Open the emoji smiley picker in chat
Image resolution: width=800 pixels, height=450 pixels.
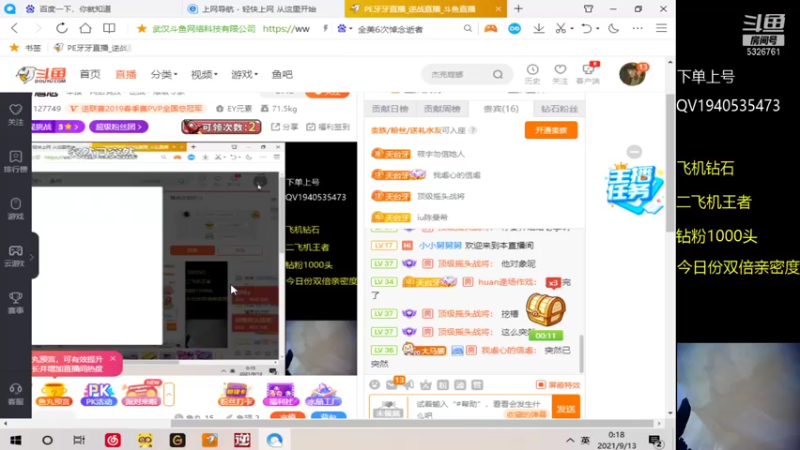[x=375, y=385]
